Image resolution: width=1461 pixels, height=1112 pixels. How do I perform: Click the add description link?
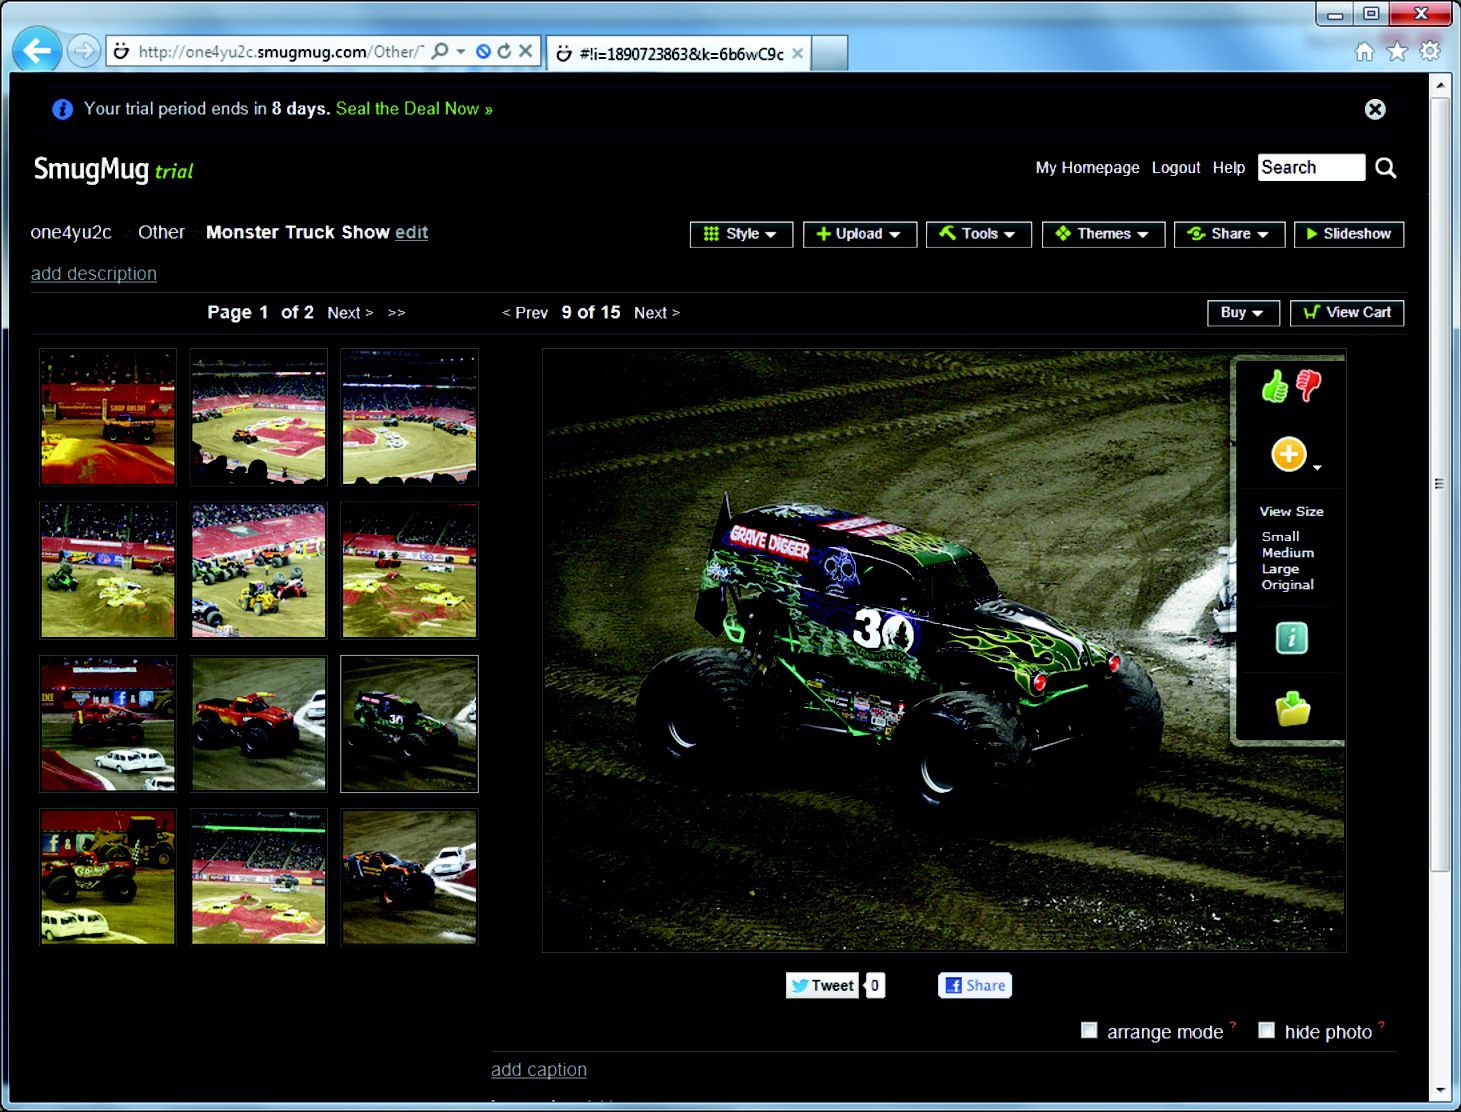94,274
